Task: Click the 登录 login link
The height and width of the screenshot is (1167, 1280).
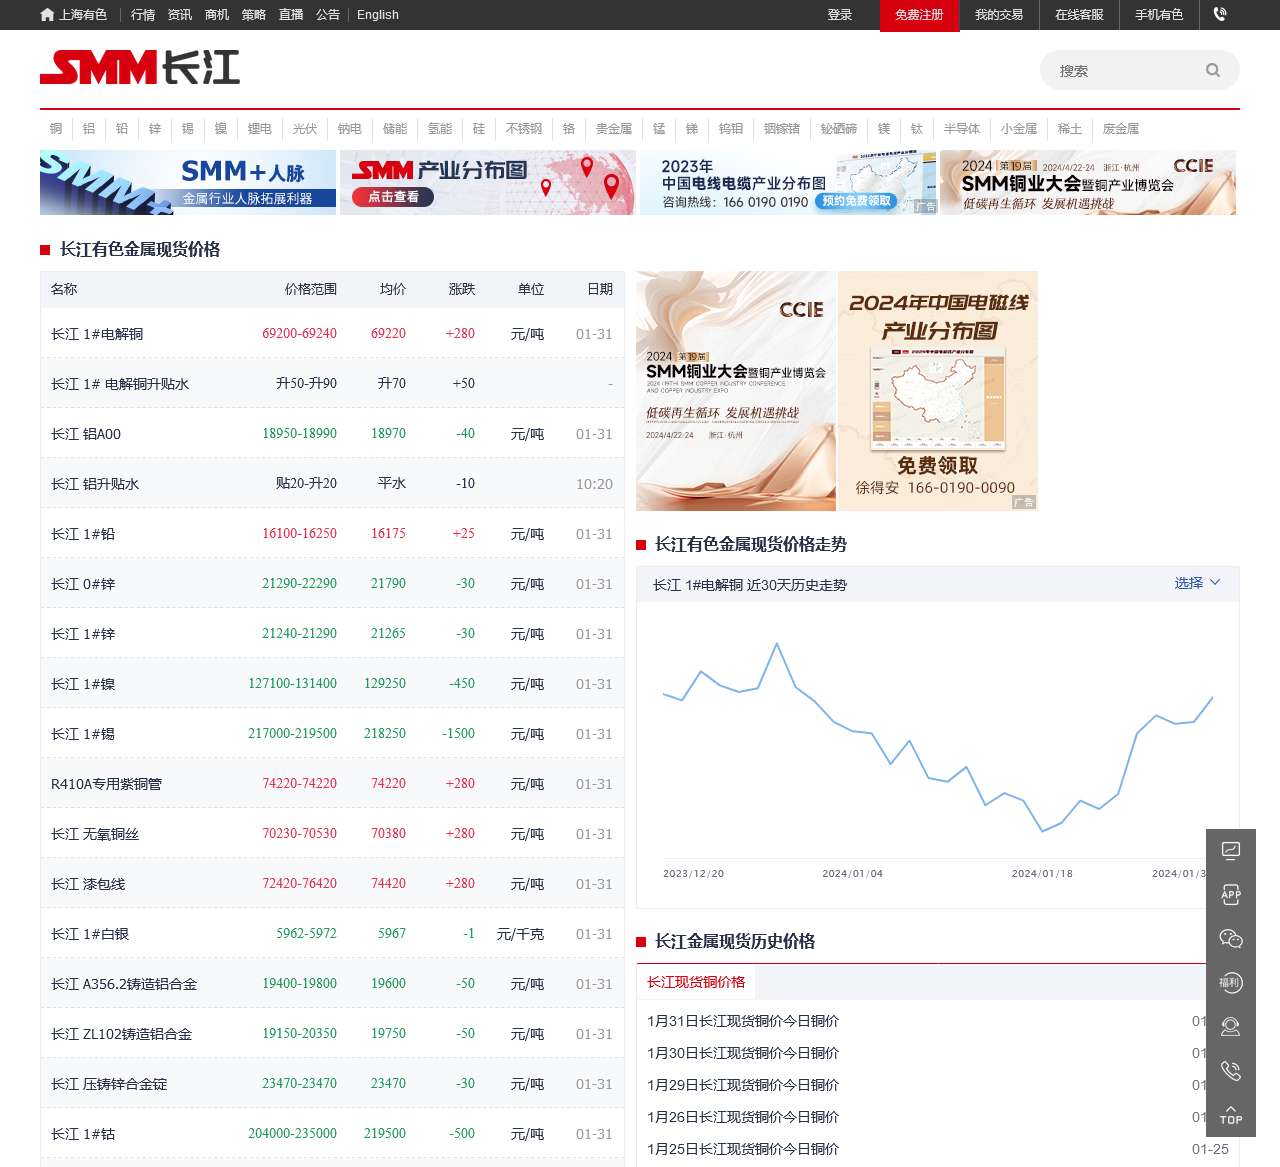Action: click(x=840, y=15)
